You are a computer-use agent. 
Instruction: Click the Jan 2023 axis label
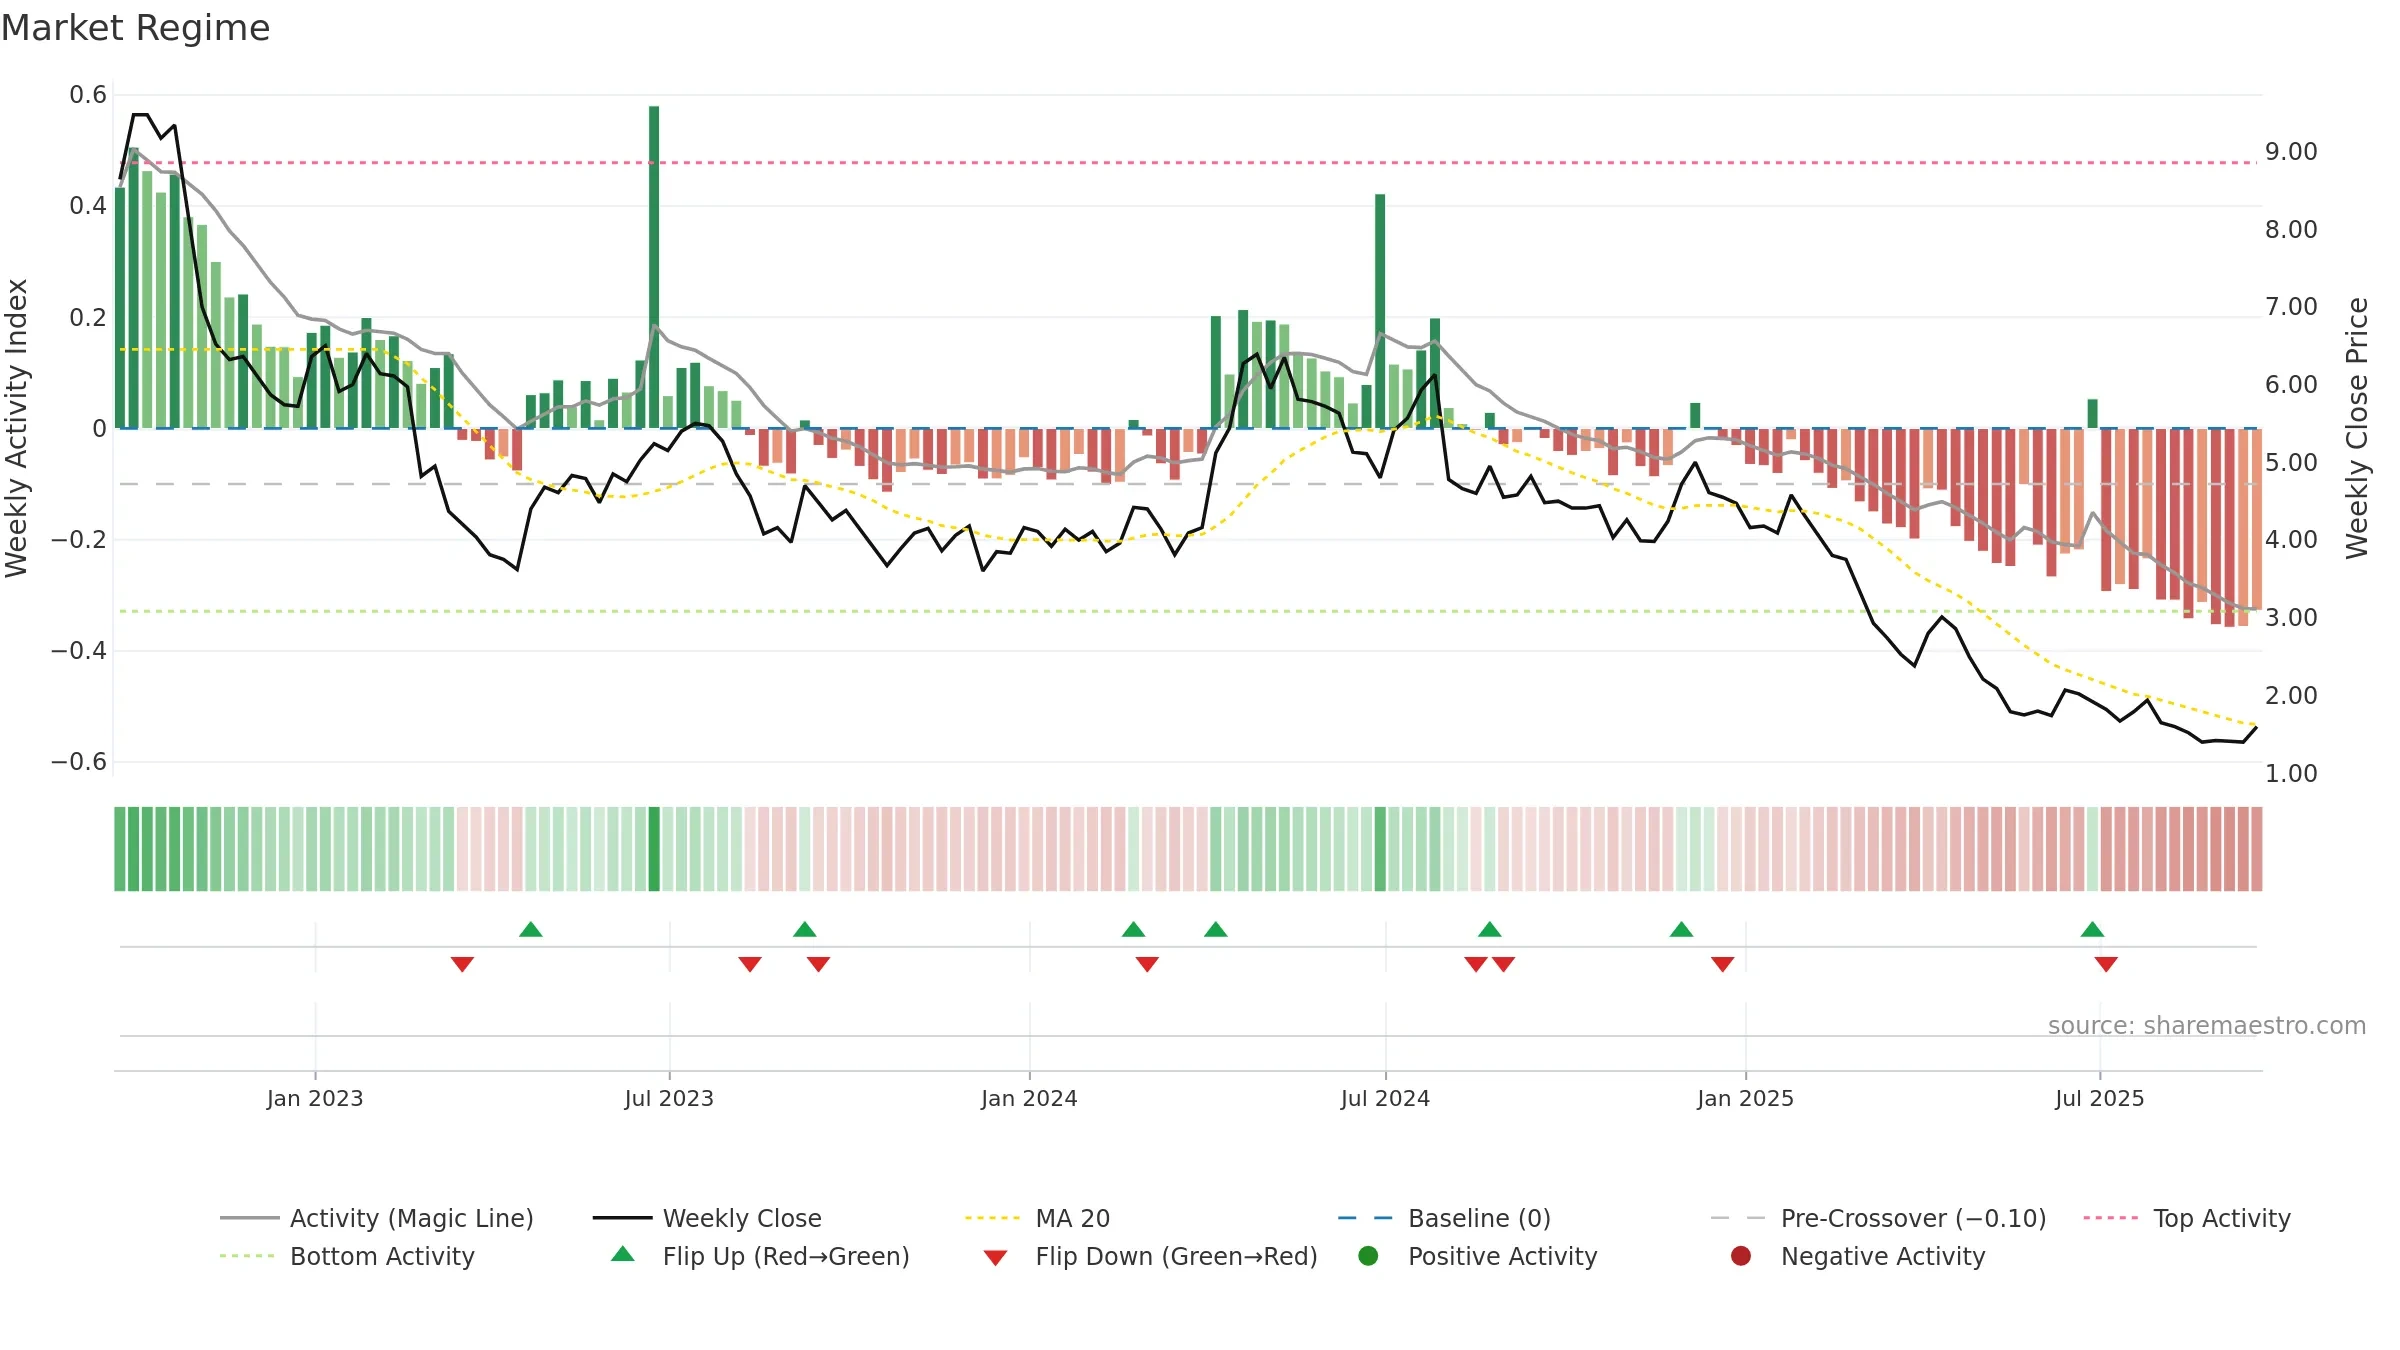point(315,1099)
